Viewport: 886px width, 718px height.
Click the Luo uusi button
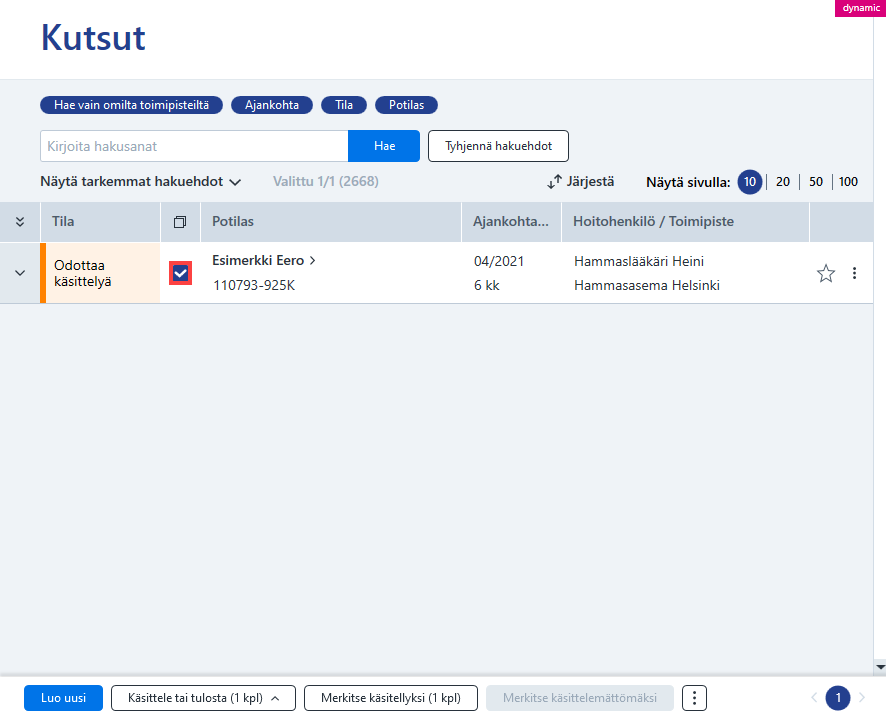pyautogui.click(x=63, y=698)
